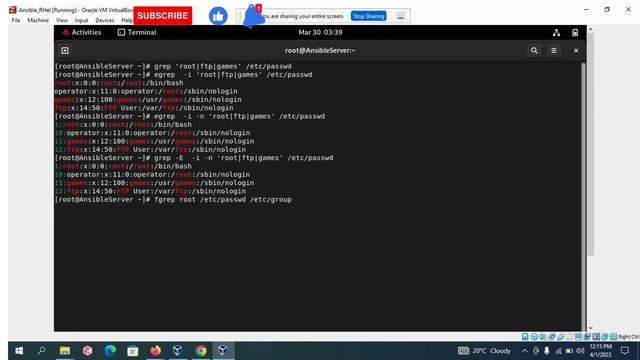Open VirtualBox Devices menu

pyautogui.click(x=104, y=20)
